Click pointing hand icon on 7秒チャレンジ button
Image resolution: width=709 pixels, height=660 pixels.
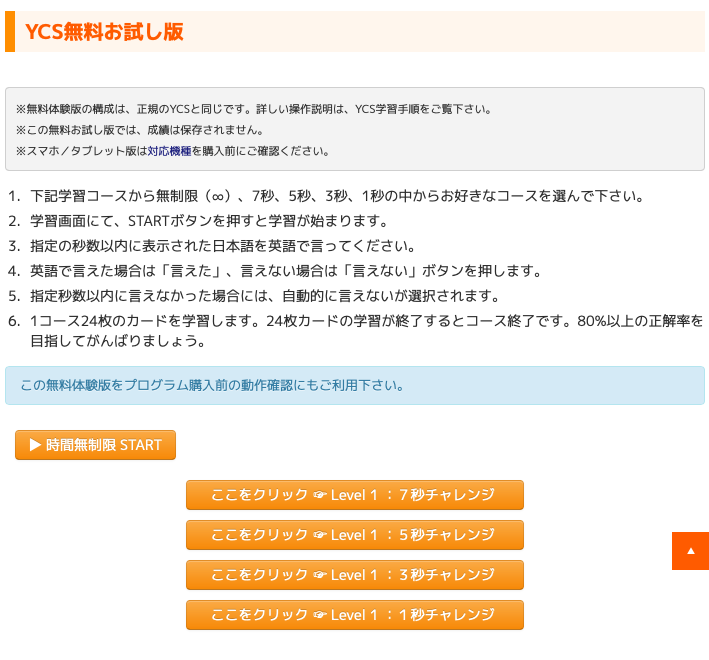click(320, 495)
